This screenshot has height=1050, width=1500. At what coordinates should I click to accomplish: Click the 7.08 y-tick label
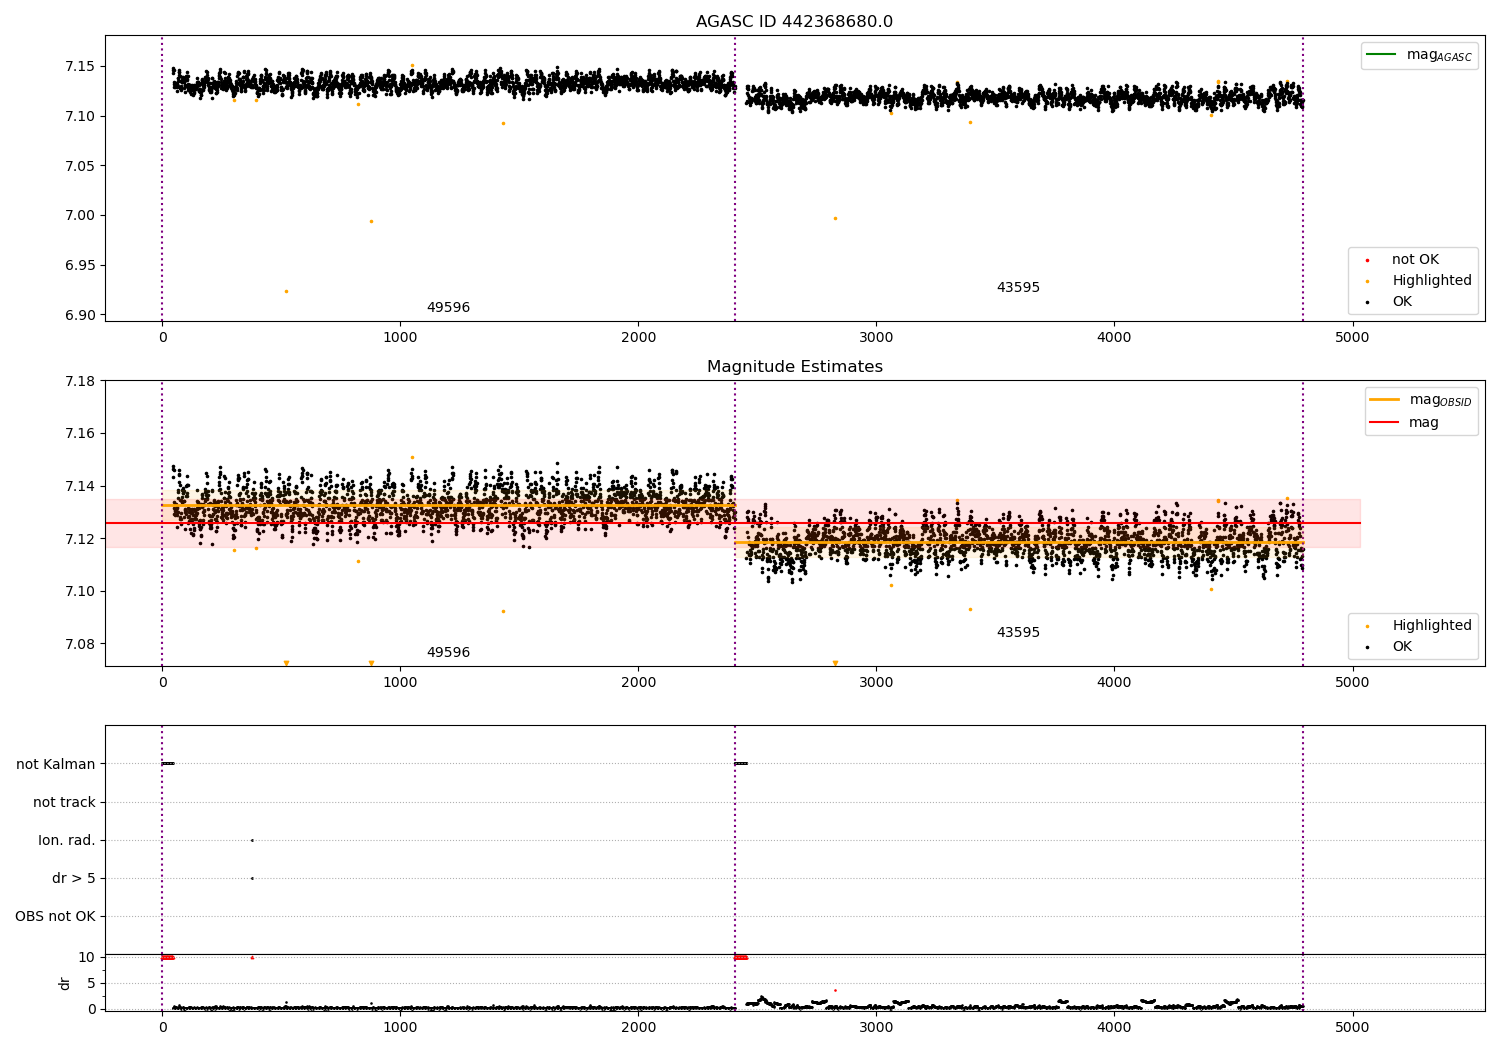pyautogui.click(x=80, y=644)
